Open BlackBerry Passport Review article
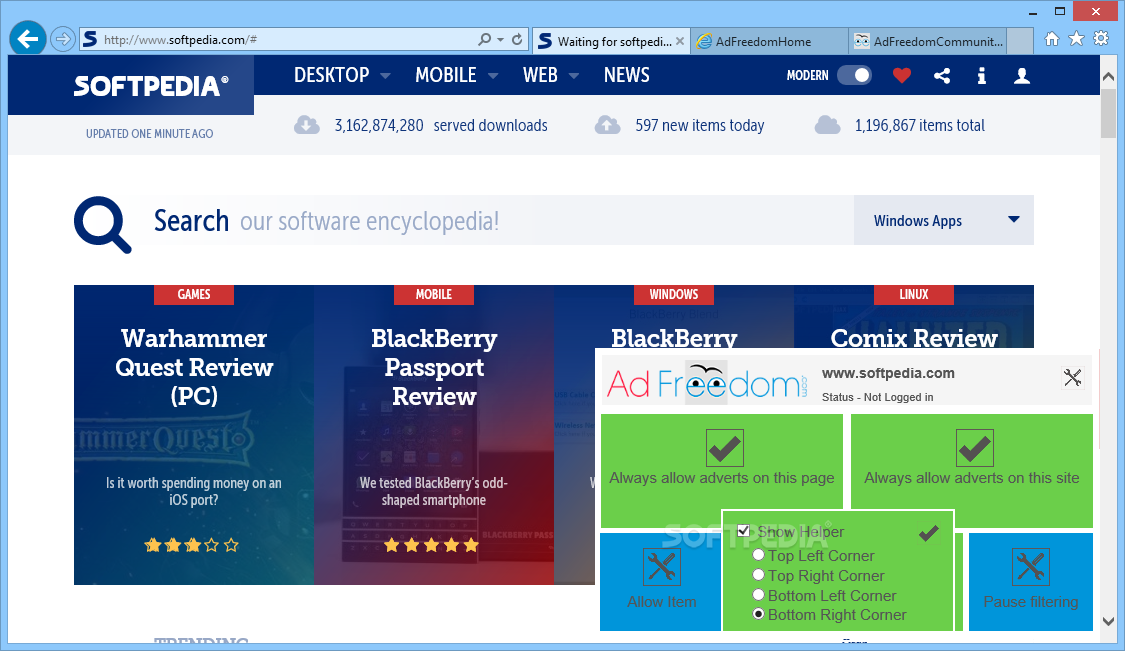Viewport: 1125px width, 651px height. (434, 367)
